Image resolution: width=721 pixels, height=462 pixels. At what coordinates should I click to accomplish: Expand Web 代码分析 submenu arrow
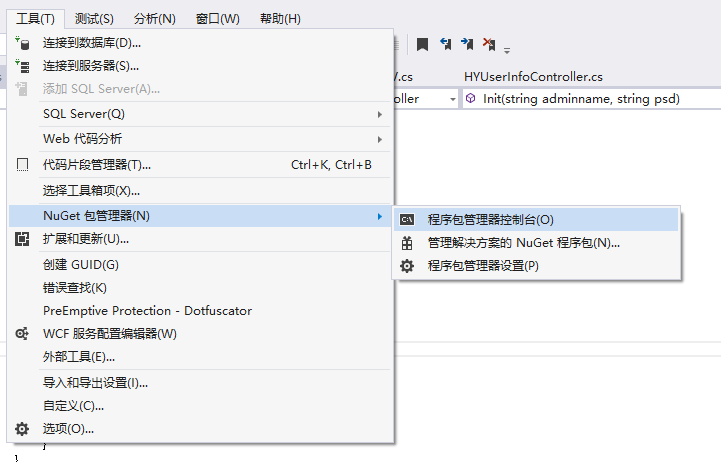(x=380, y=139)
